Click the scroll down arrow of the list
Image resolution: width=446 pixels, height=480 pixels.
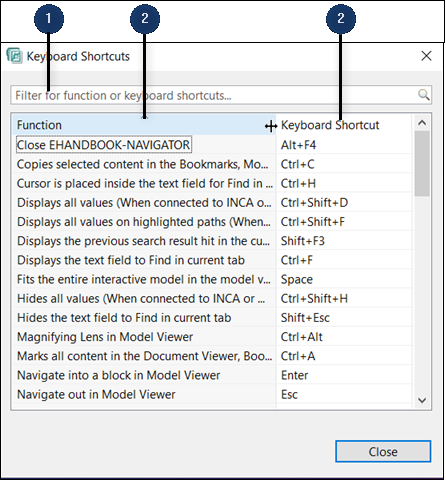pos(422,400)
